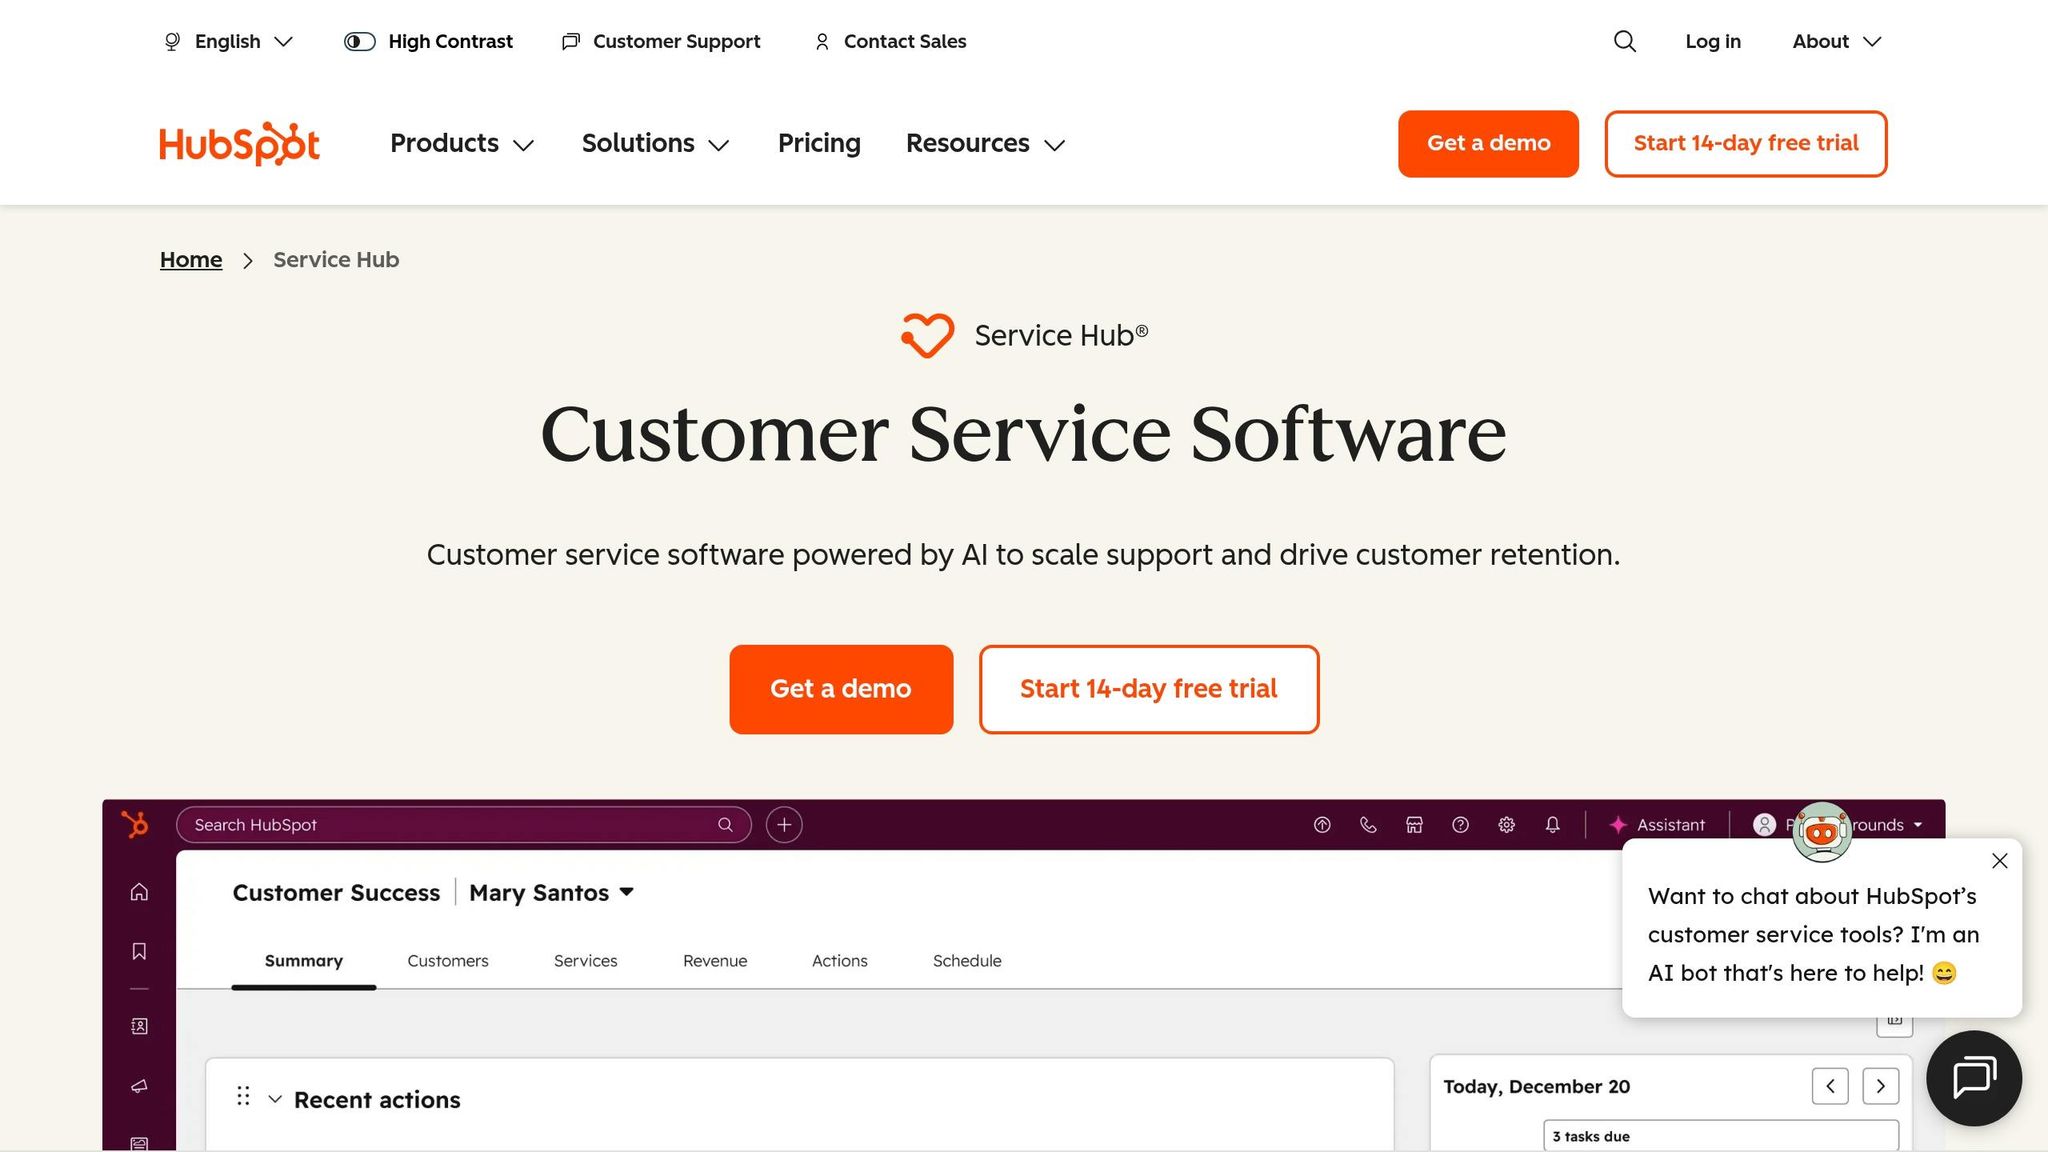The width and height of the screenshot is (2048, 1152).
Task: Open site search with the magnifier icon
Action: [1624, 41]
